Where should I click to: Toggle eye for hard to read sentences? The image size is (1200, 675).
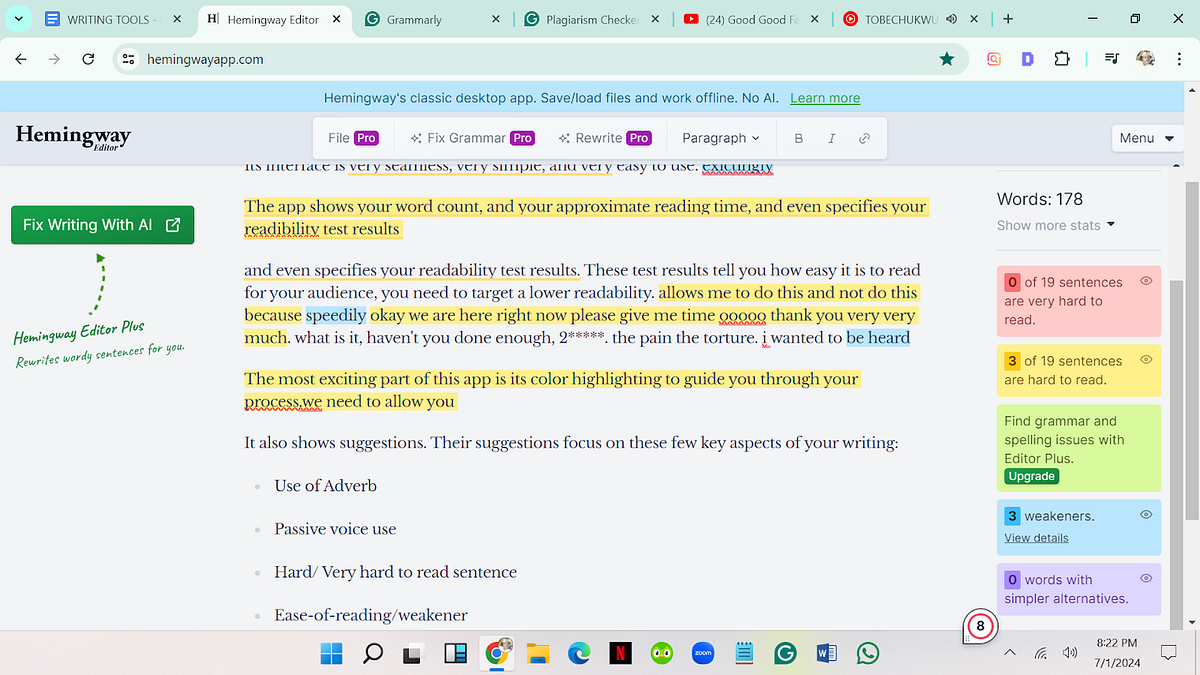[1146, 358]
